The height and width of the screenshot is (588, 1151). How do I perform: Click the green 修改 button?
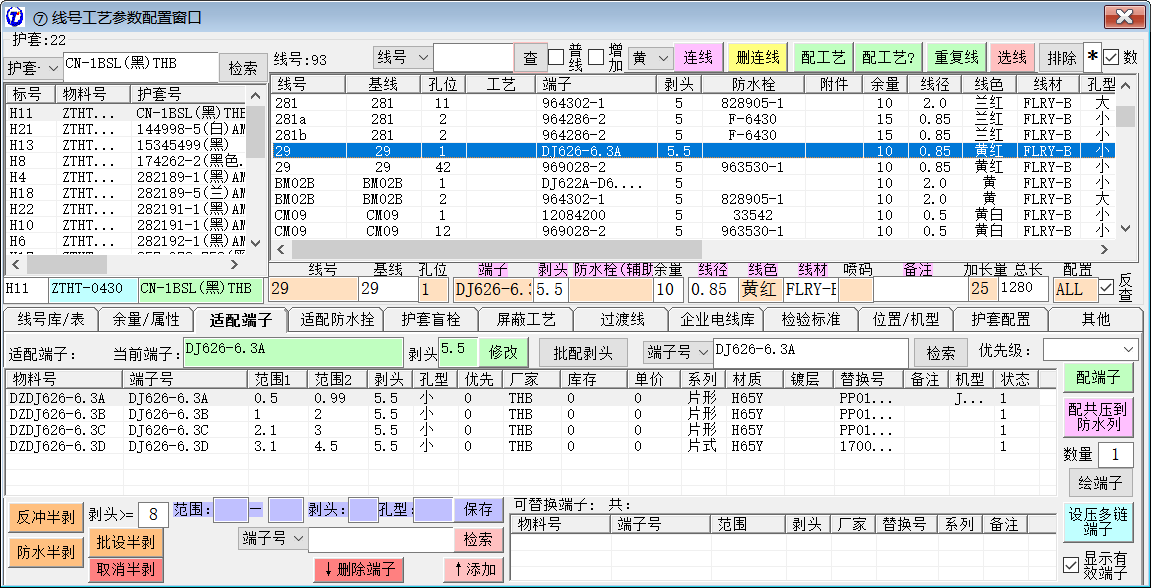(x=503, y=352)
